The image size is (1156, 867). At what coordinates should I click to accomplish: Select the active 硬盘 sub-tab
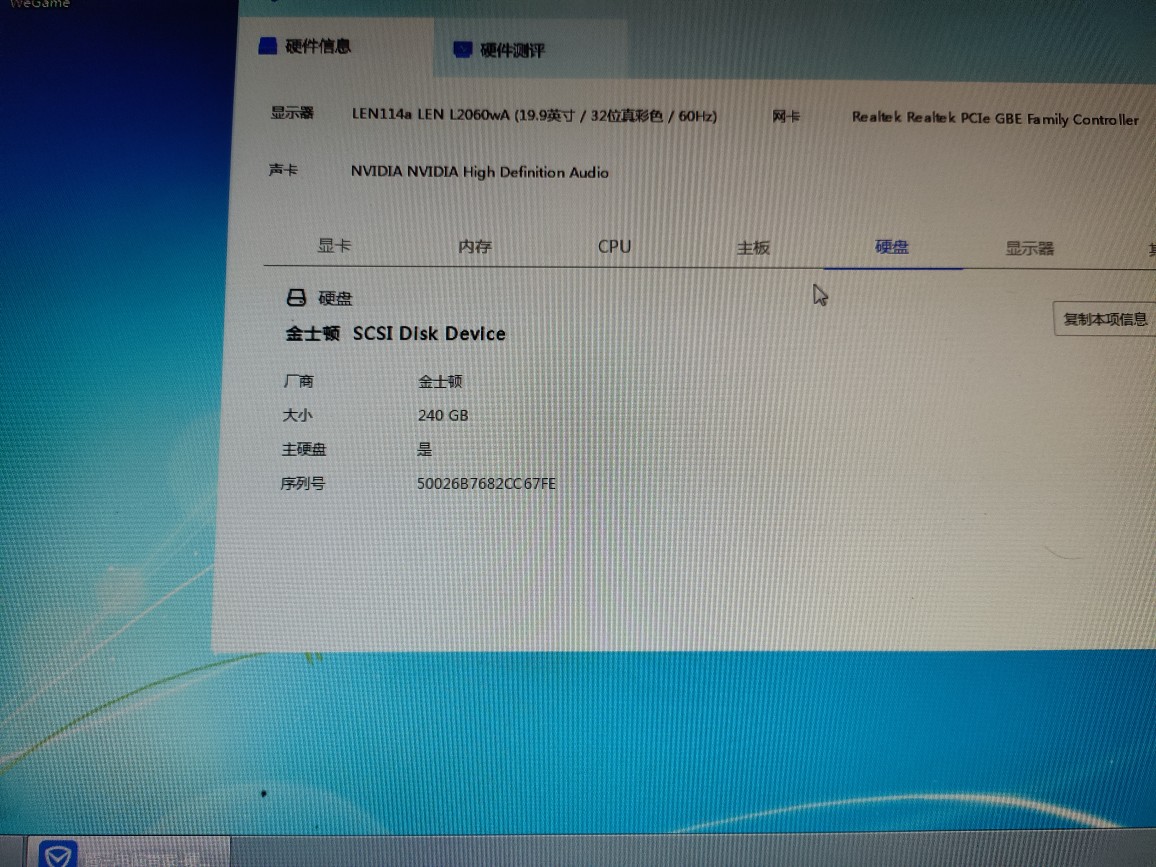pyautogui.click(x=892, y=247)
